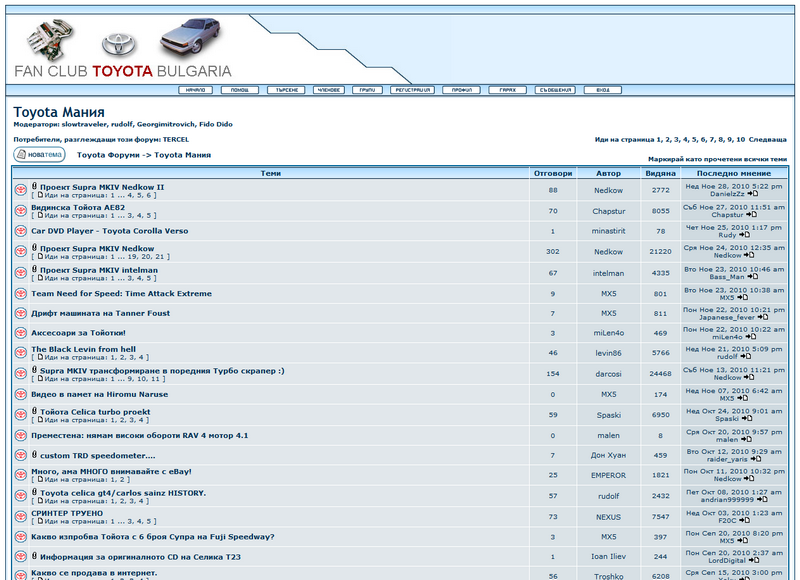
Task: Open the ПРОФИЛ navigation button
Action: coord(461,90)
